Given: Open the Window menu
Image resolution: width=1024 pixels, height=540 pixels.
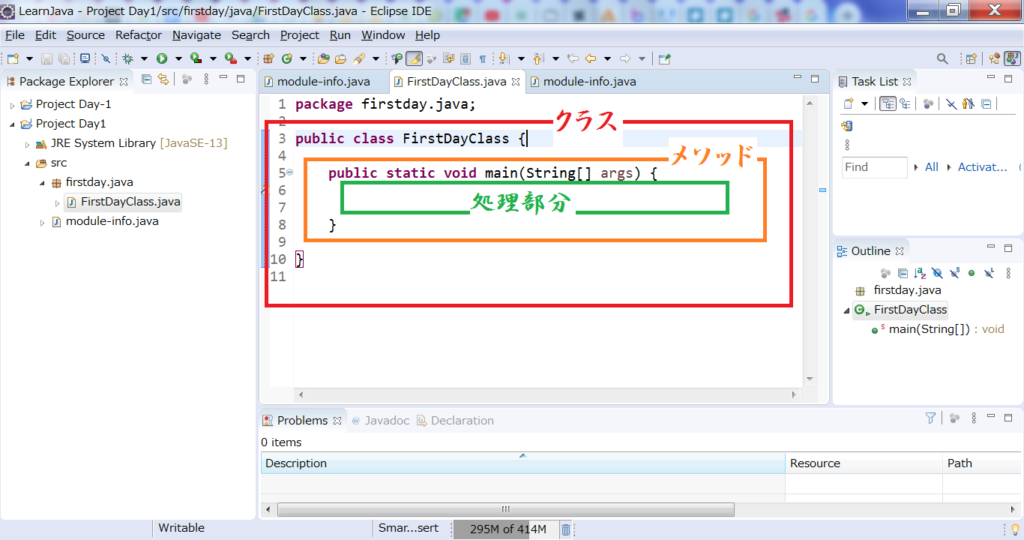Looking at the screenshot, I should pyautogui.click(x=383, y=35).
